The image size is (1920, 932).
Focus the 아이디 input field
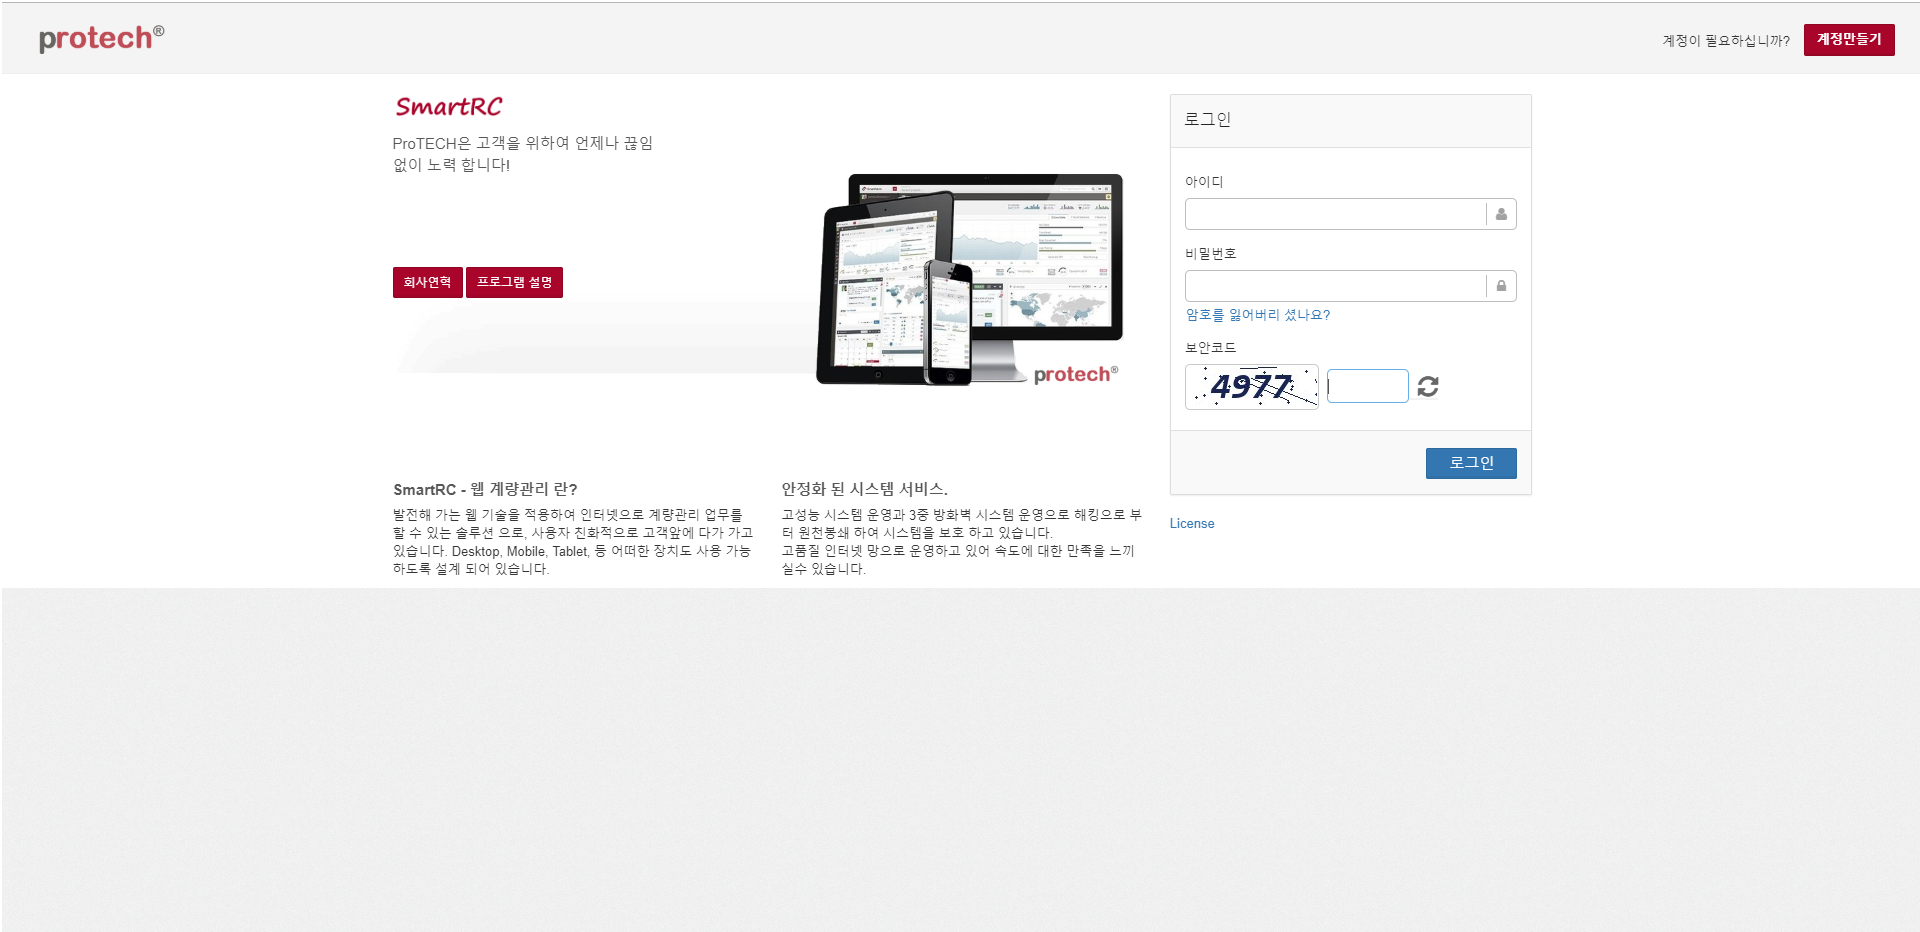1335,214
